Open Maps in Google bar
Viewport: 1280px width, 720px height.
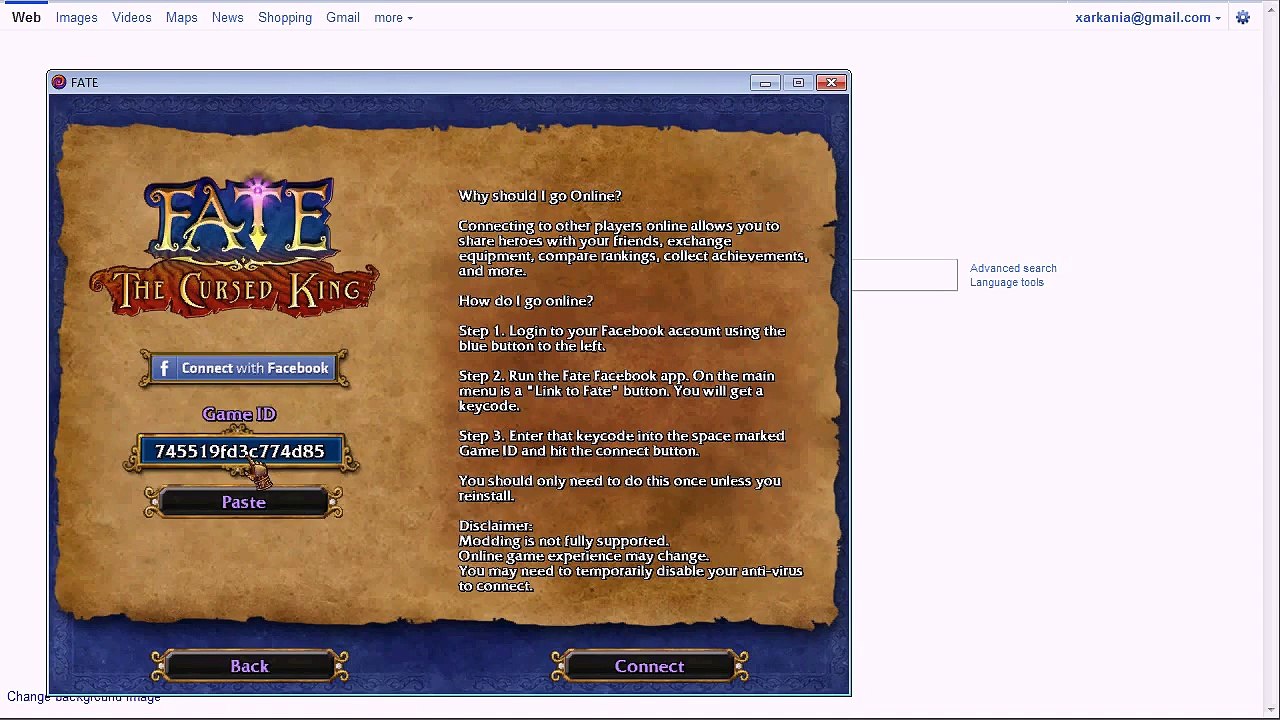tap(182, 17)
